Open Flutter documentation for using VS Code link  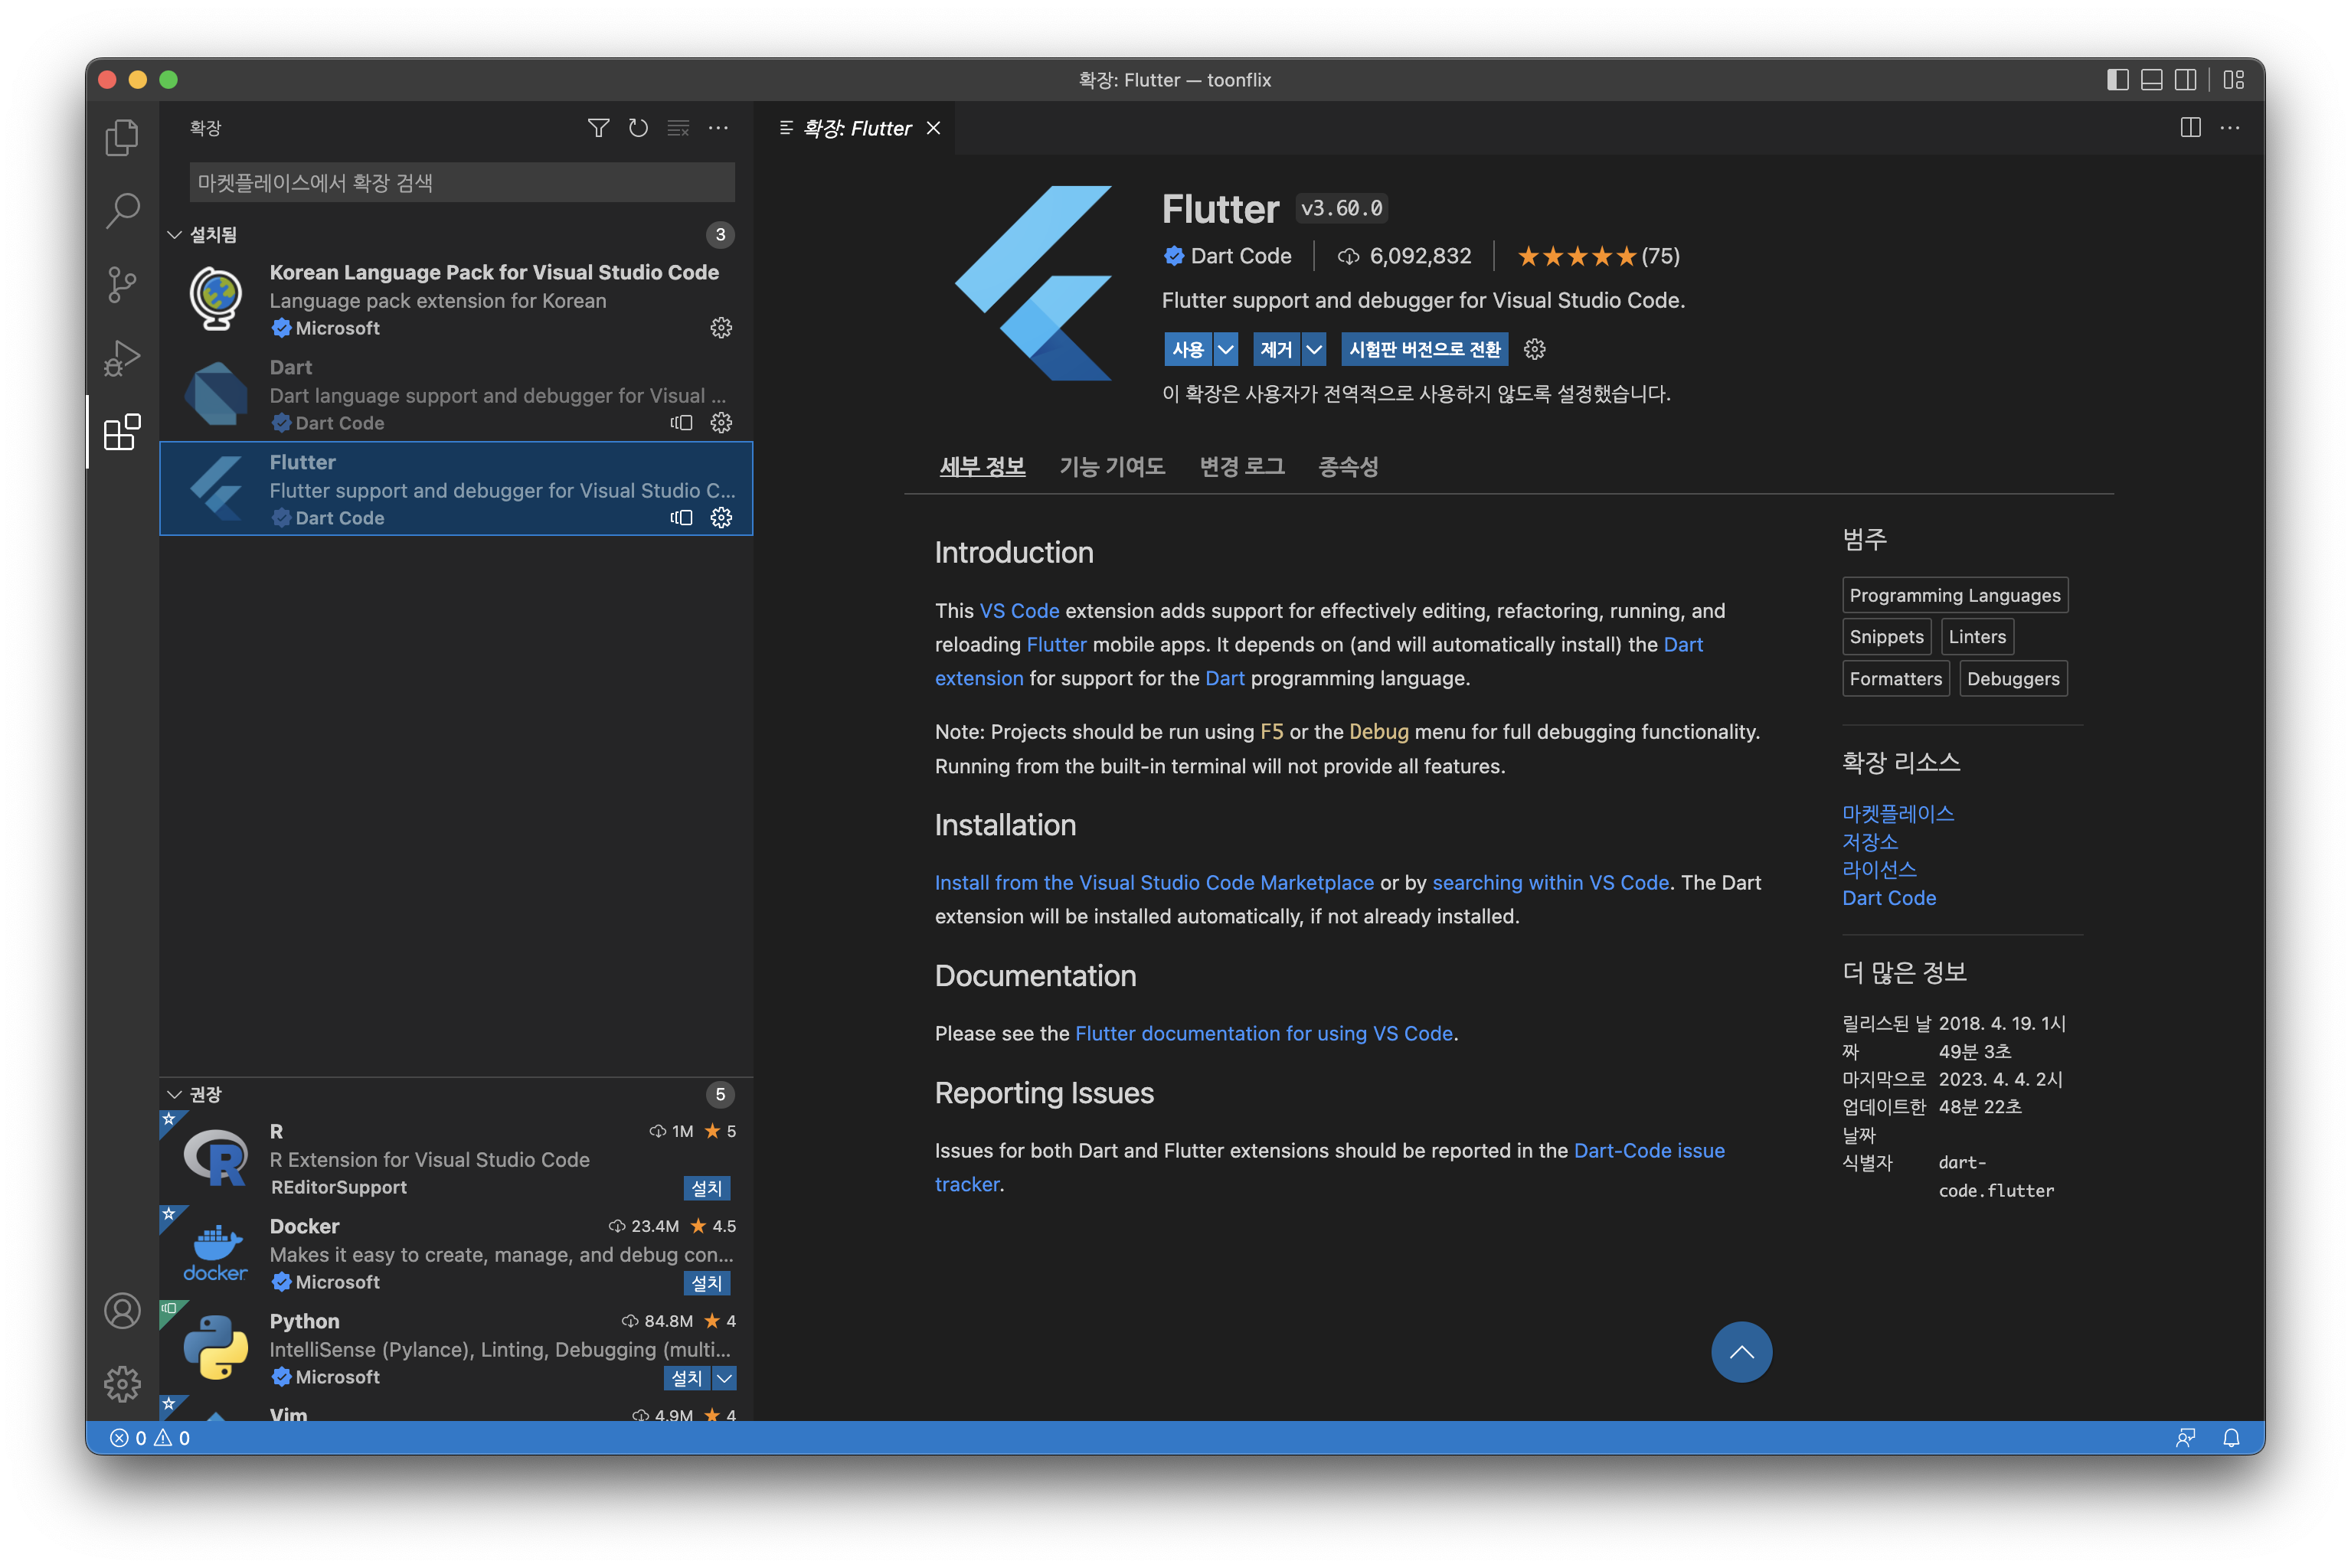[x=1263, y=1034]
